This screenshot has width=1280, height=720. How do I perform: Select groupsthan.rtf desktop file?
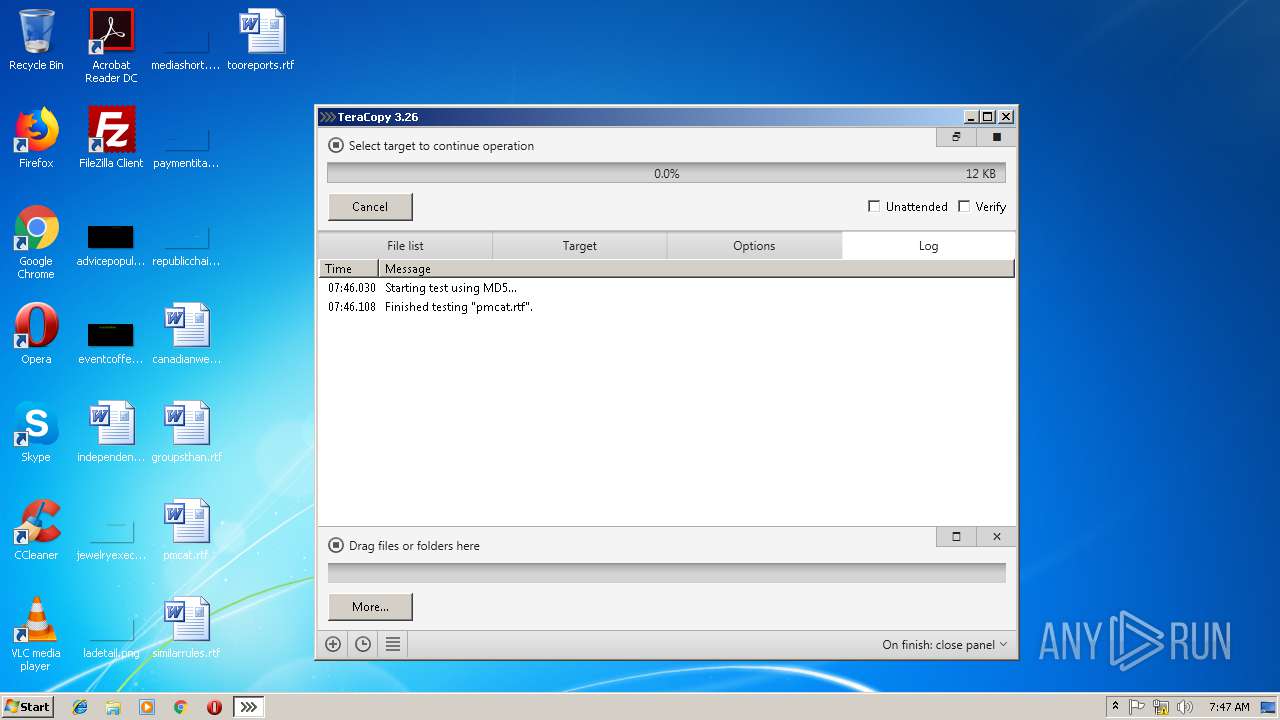coord(186,432)
